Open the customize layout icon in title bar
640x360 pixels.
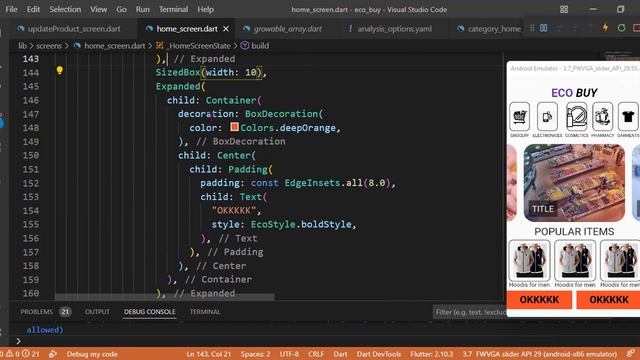click(564, 9)
